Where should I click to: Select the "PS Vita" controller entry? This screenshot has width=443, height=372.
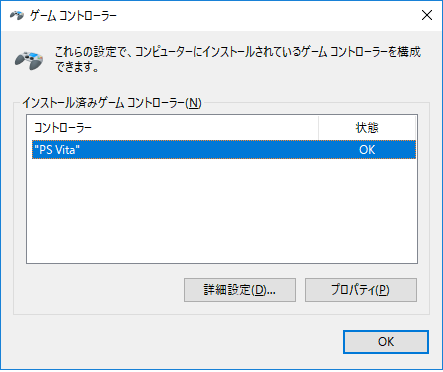coord(224,150)
